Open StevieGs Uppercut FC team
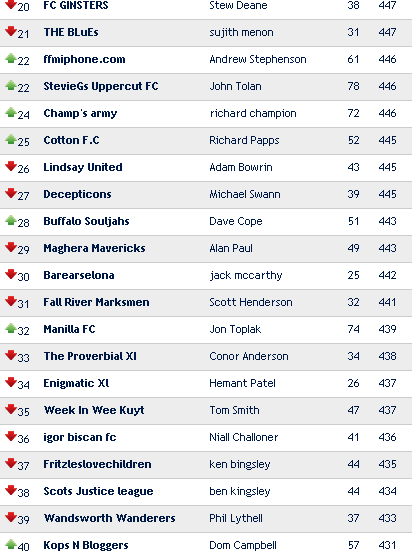 101,86
